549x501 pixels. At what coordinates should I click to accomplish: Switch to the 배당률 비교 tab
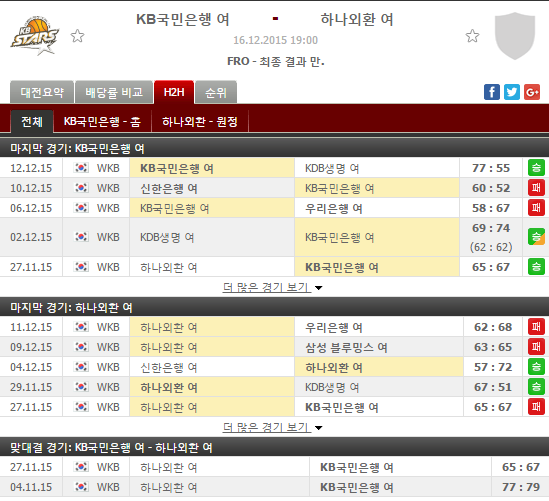click(x=114, y=92)
